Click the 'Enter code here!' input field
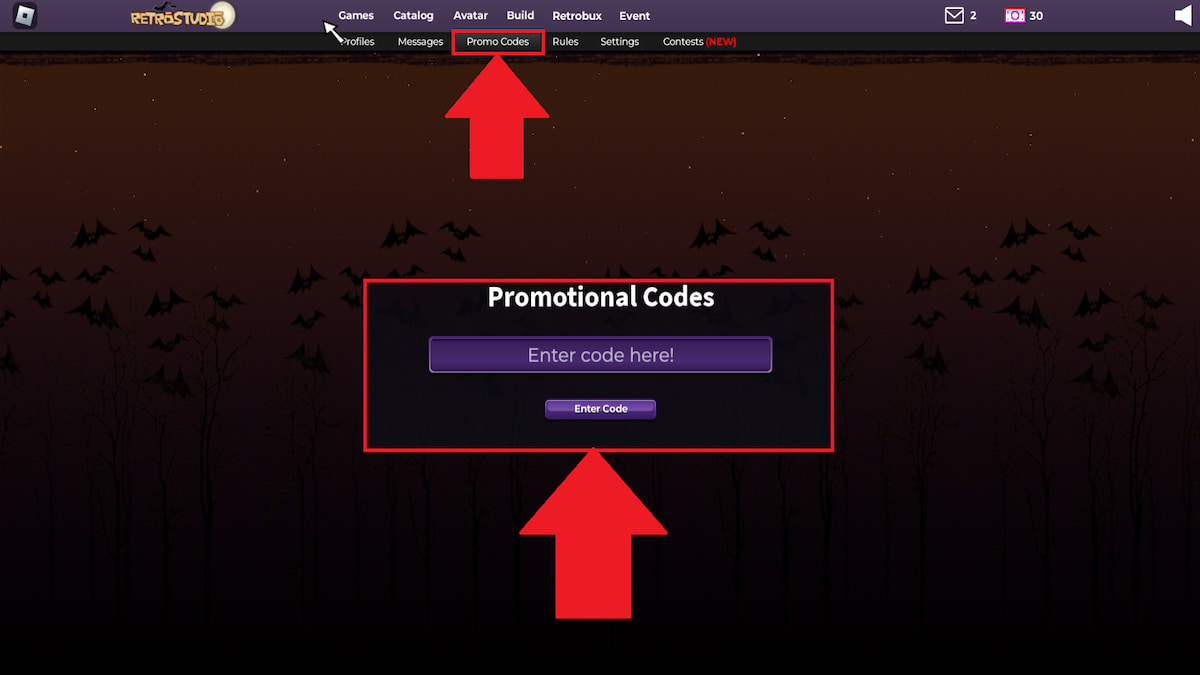This screenshot has height=675, width=1200. [600, 355]
